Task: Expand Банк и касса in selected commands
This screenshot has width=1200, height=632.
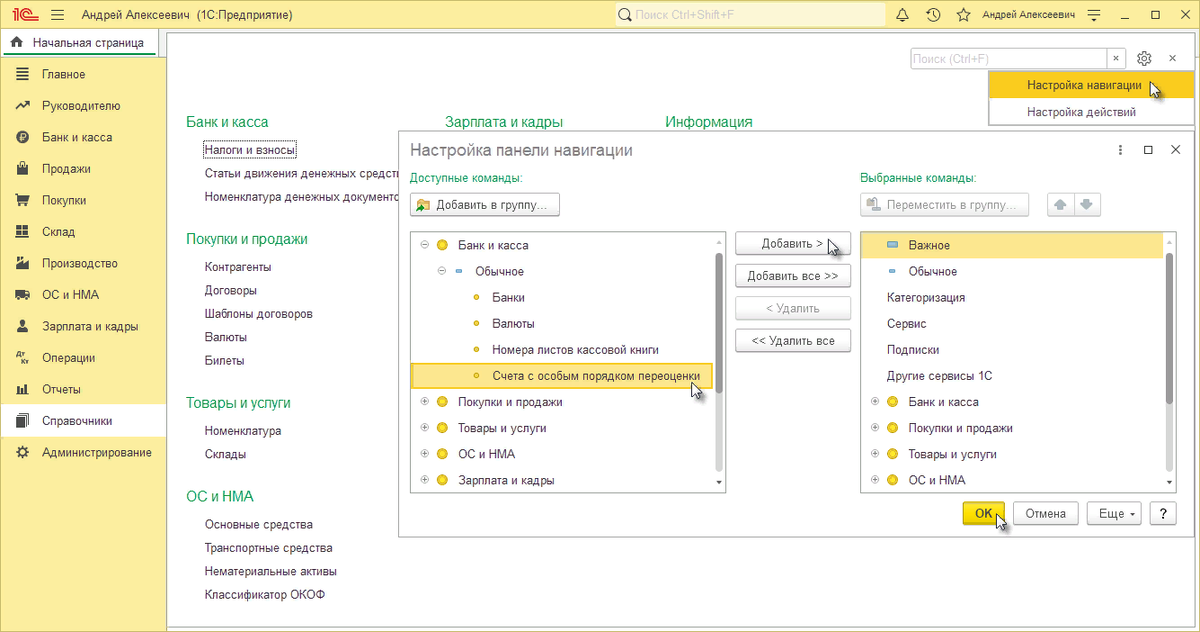Action: point(876,402)
